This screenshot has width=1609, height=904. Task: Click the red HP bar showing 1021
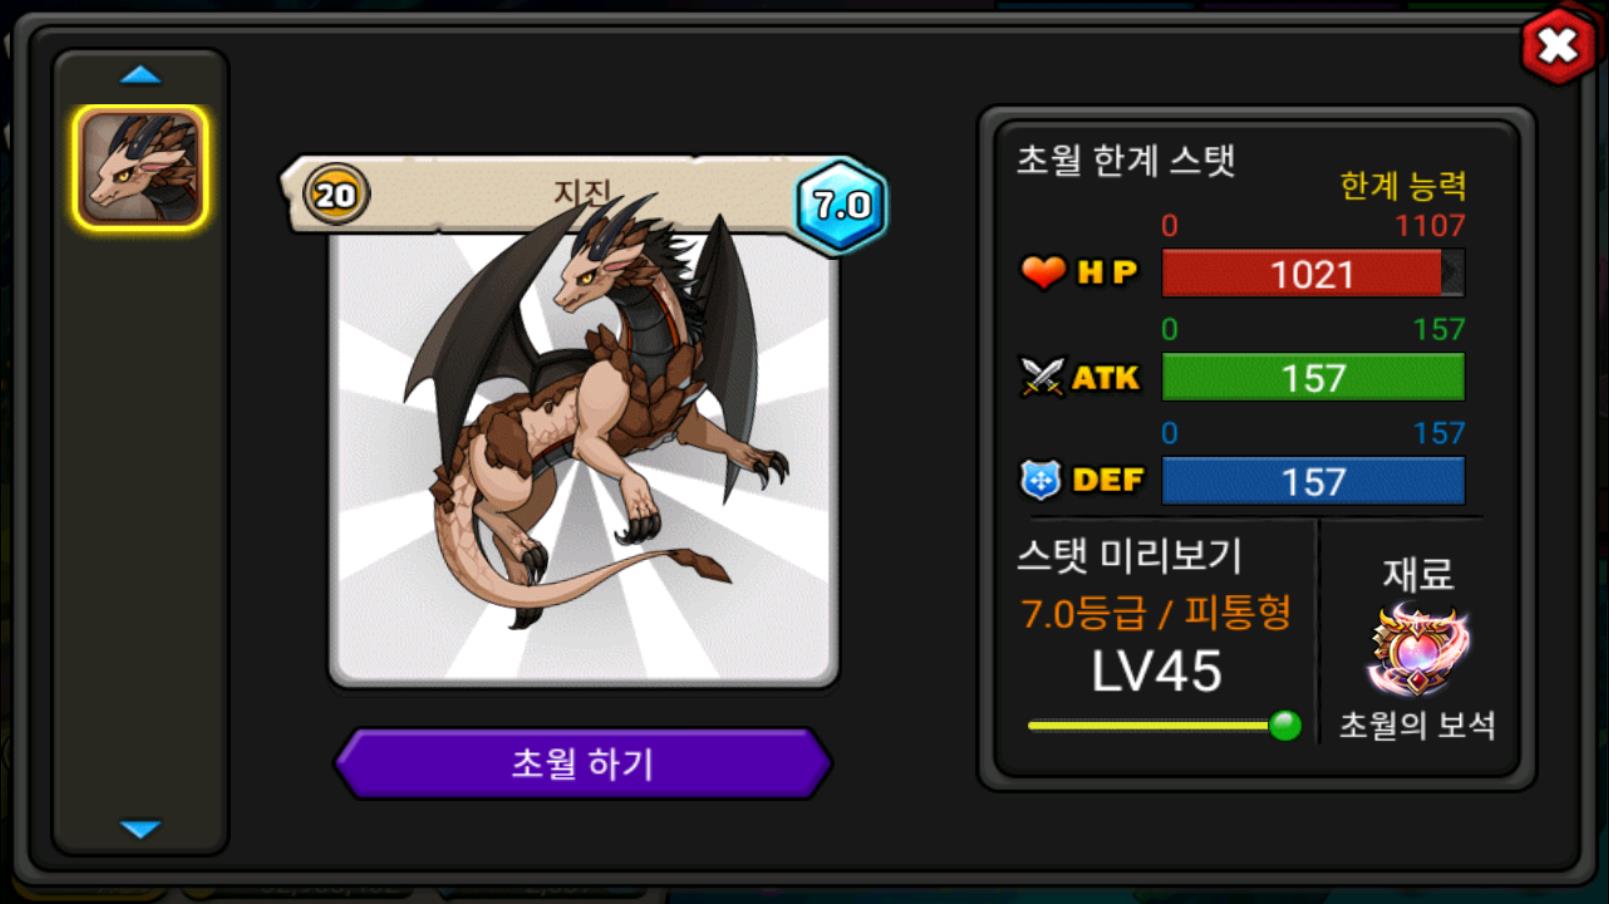click(x=1313, y=273)
